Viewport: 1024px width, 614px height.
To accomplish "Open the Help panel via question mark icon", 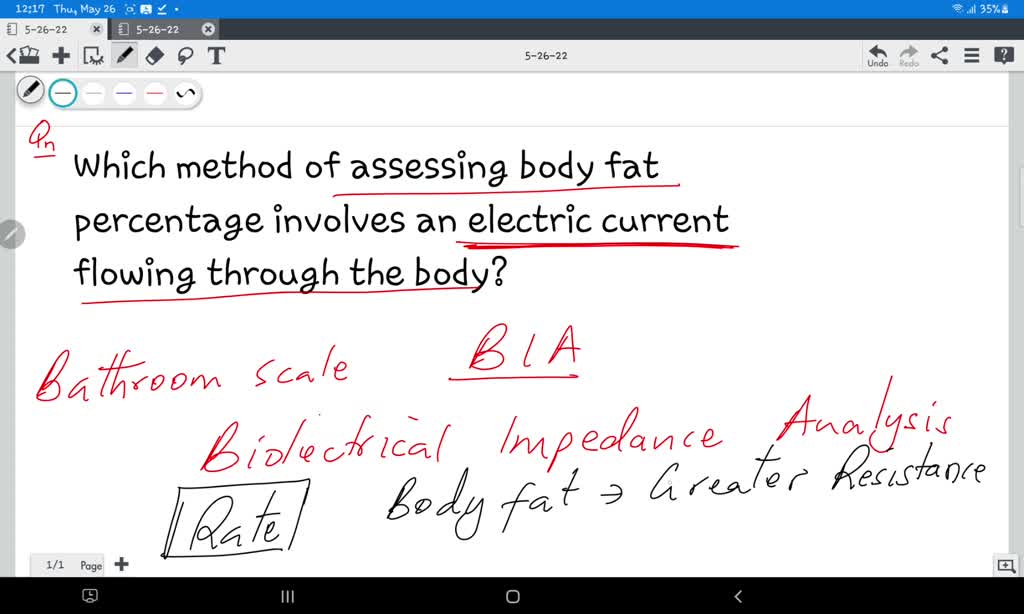I will [1002, 55].
